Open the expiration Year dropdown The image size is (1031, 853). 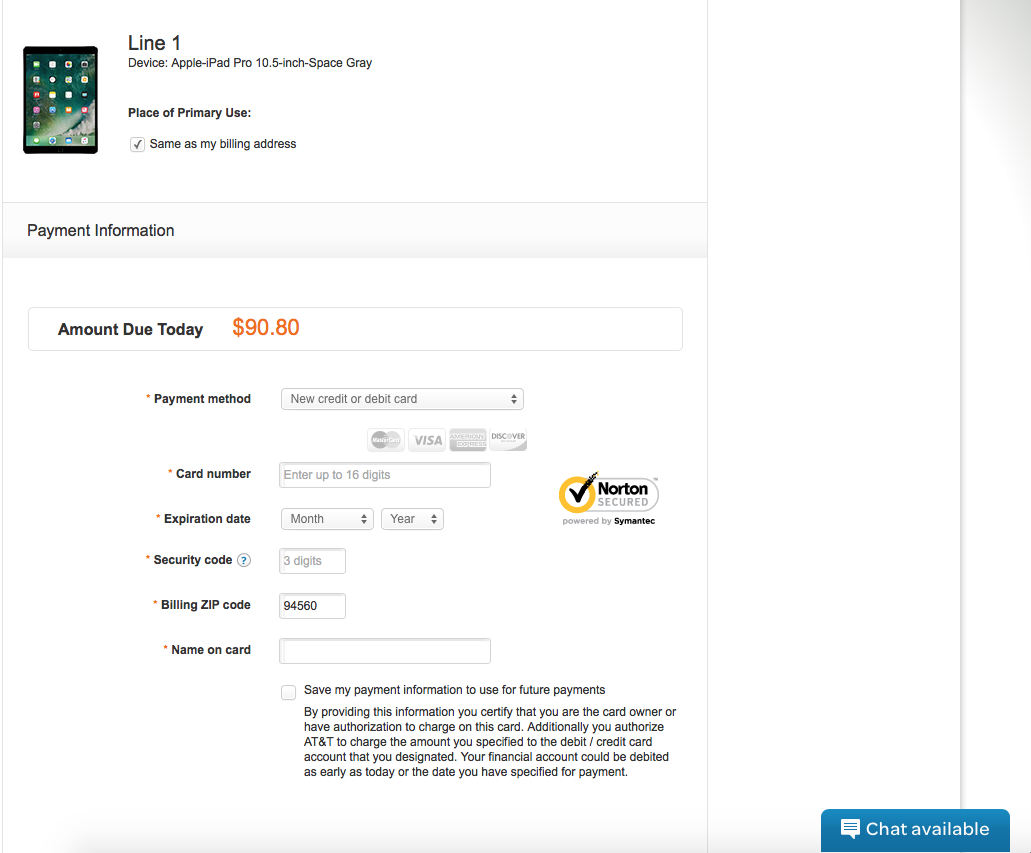pyautogui.click(x=412, y=519)
